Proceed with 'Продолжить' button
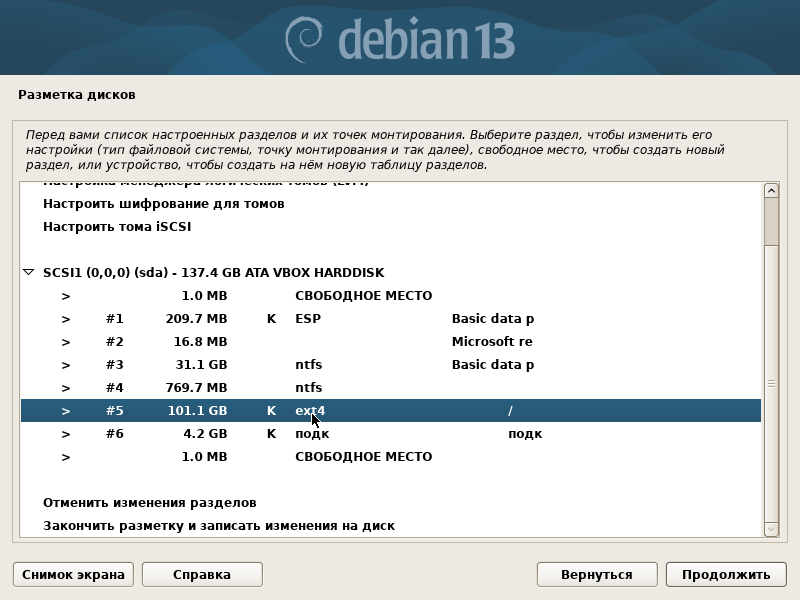The image size is (800, 600). pyautogui.click(x=726, y=574)
